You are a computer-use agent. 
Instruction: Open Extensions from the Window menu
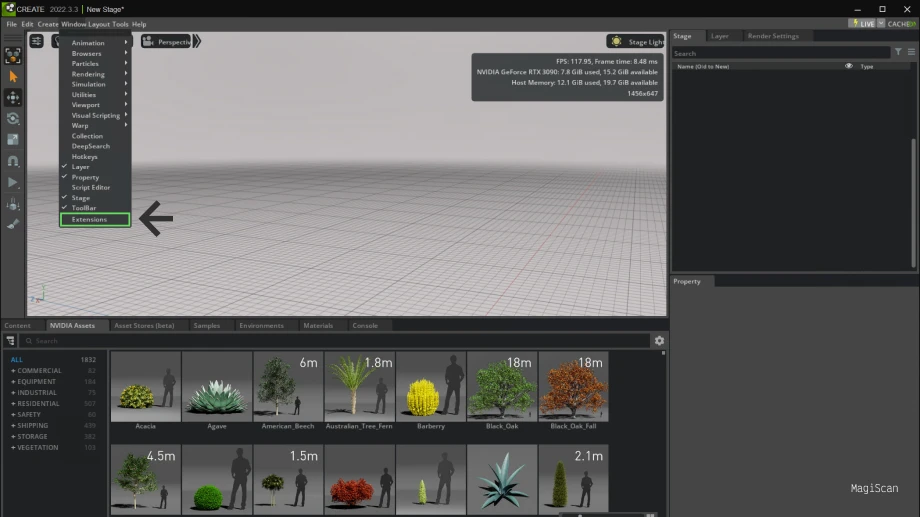point(94,219)
